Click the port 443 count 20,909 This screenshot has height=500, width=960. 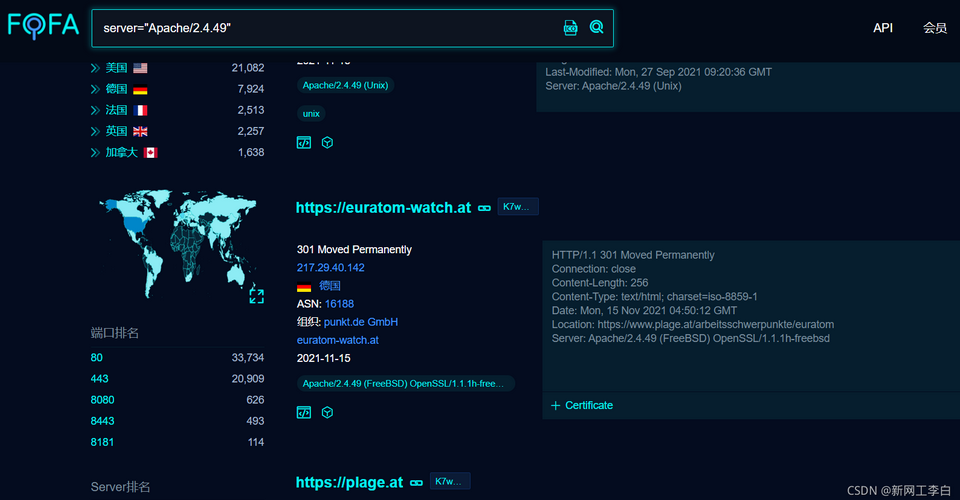[248, 379]
